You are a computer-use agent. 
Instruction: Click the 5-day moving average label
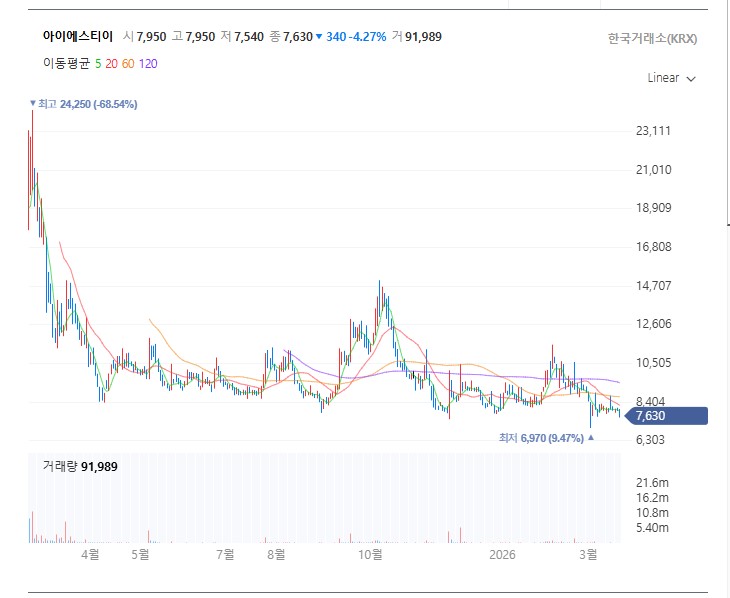(98, 64)
